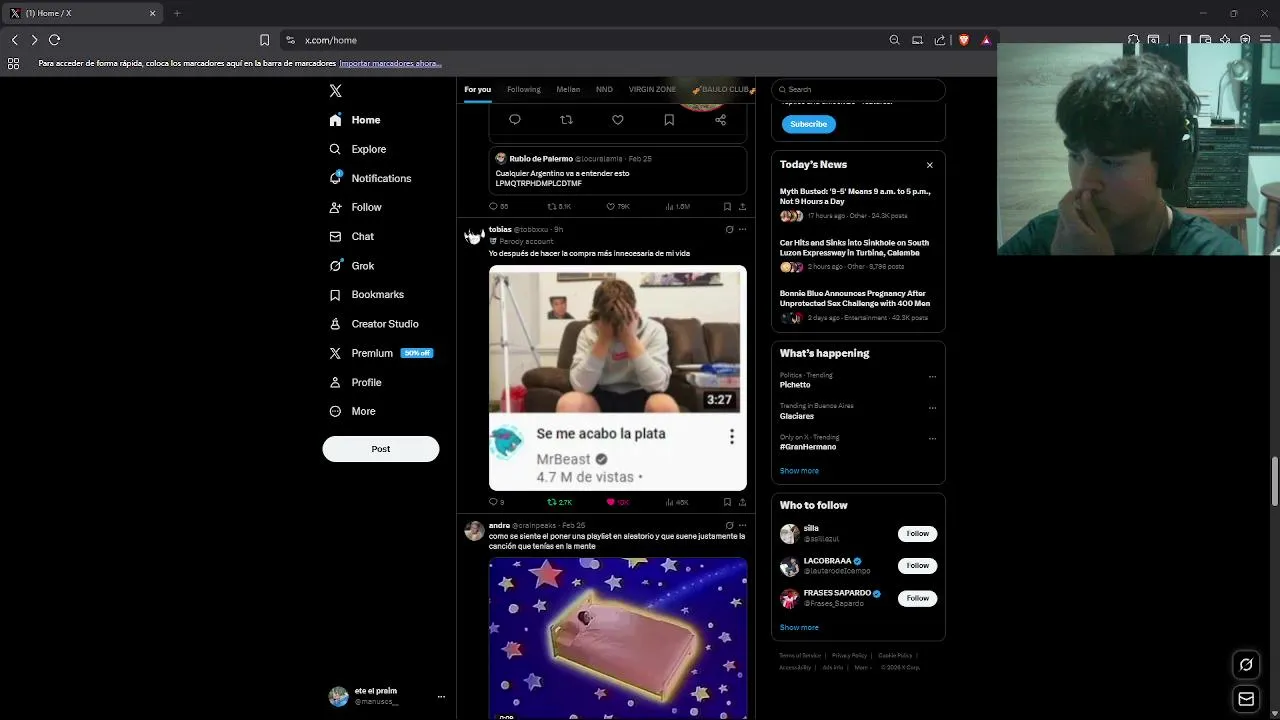Switch to the BAULO CLUB tab
The height and width of the screenshot is (720, 1280).
(723, 89)
